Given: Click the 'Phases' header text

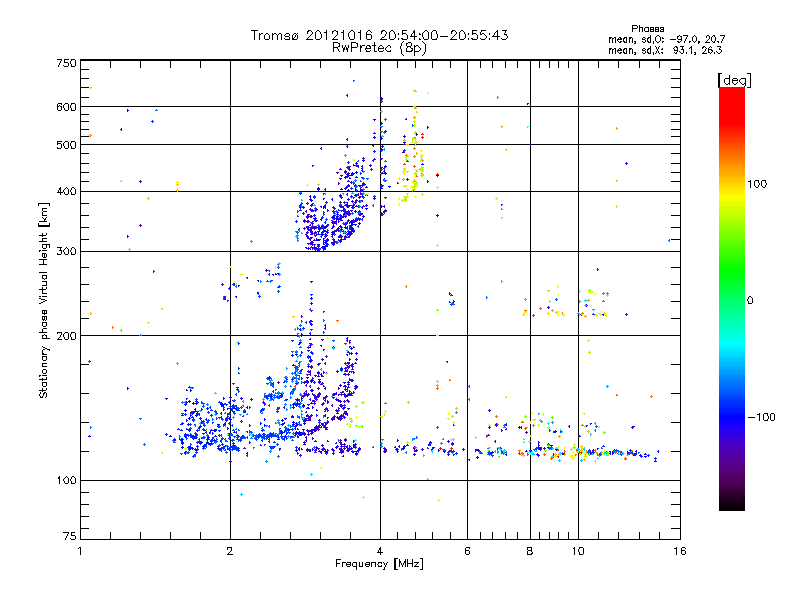Looking at the screenshot, I should (x=647, y=29).
